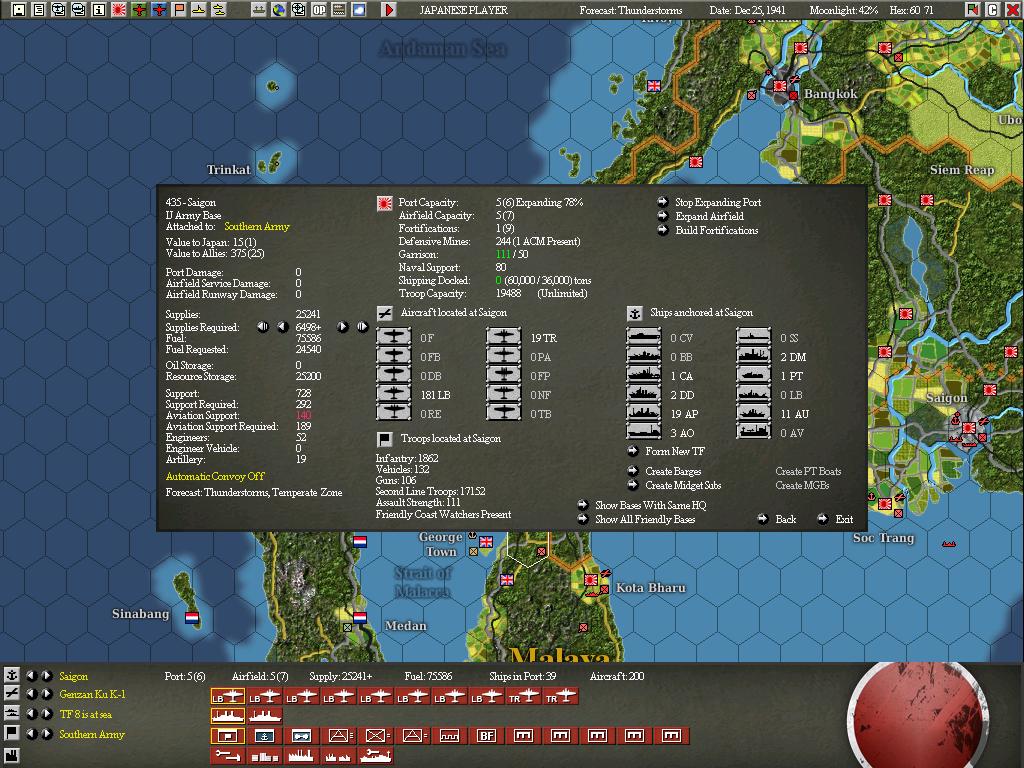Screen dimensions: 1024x768
Task: Click the Japanese rising sun flag toolbar icon
Action: click(119, 10)
